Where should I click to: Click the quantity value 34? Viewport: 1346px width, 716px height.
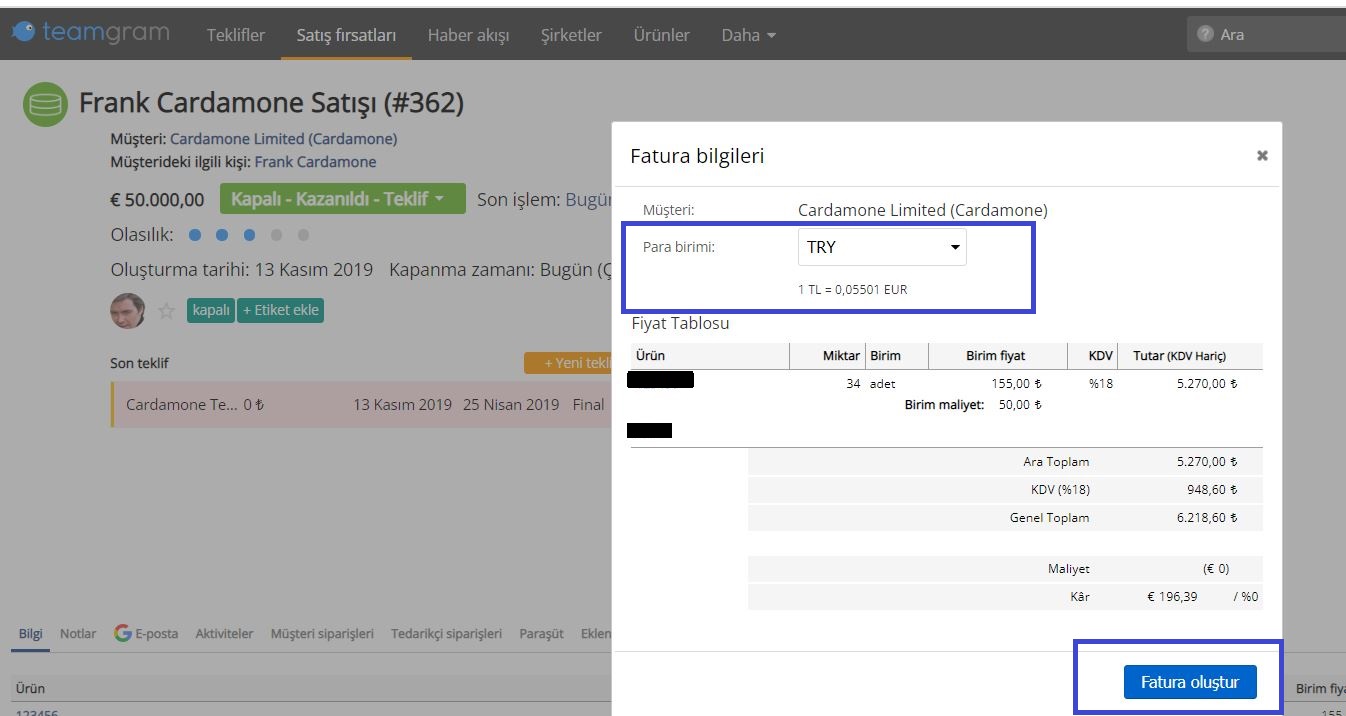(x=853, y=383)
